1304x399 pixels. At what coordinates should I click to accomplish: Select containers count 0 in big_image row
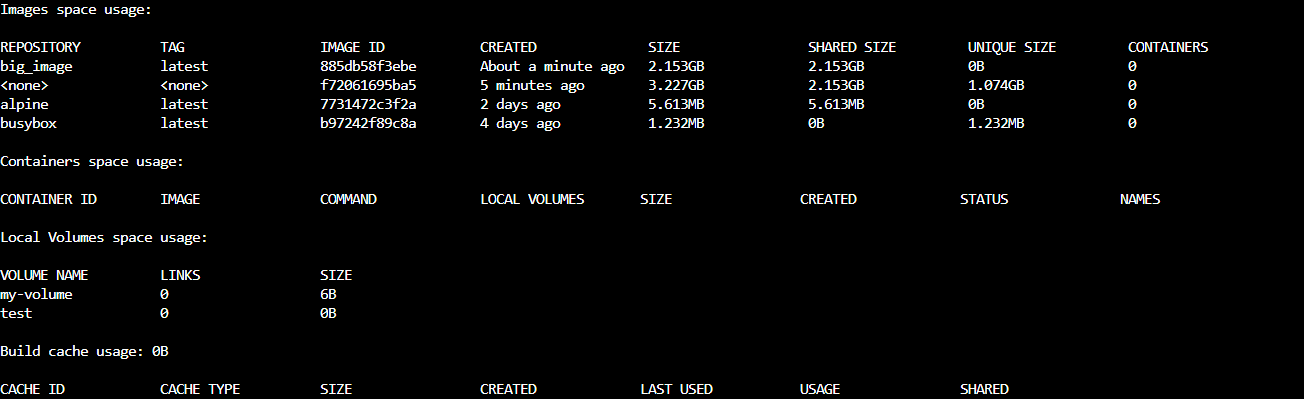pos(1132,66)
